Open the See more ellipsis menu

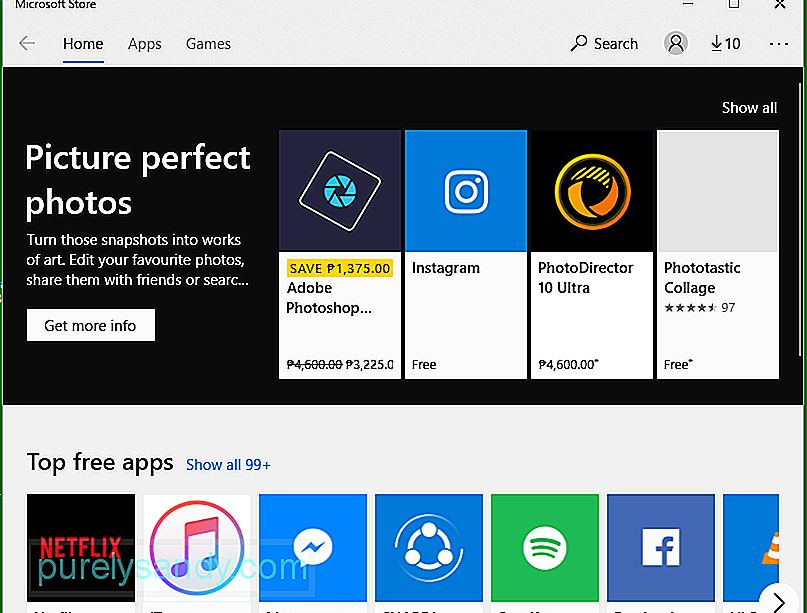pyautogui.click(x=779, y=44)
